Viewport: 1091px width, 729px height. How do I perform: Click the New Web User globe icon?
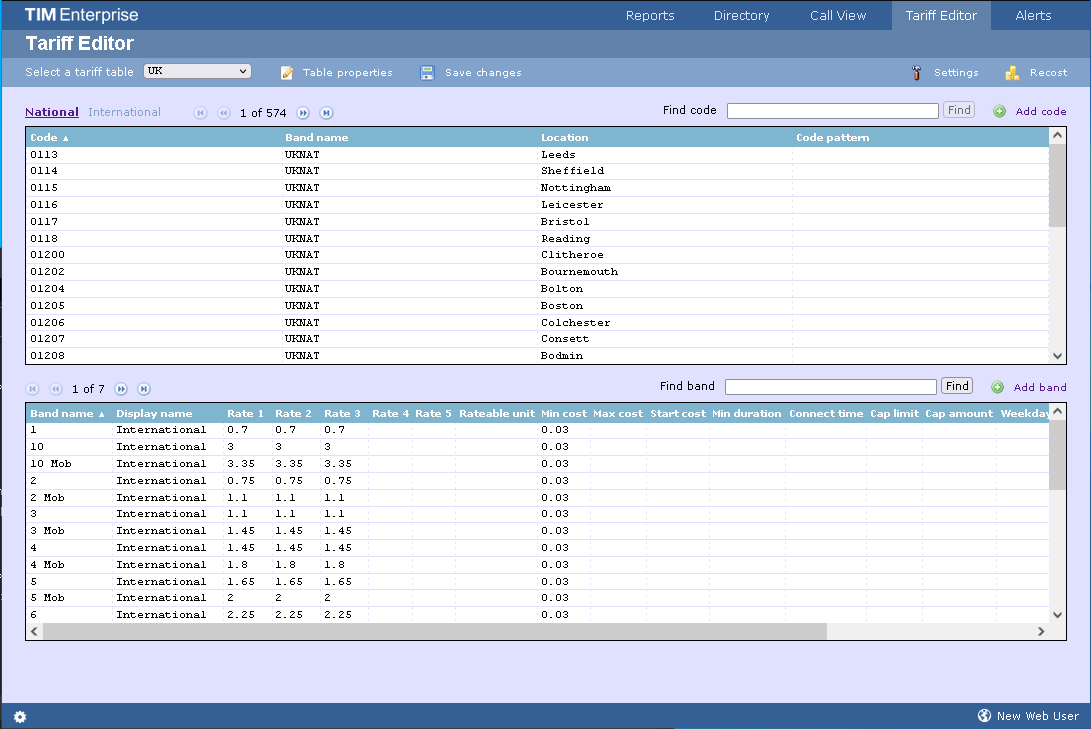[983, 716]
